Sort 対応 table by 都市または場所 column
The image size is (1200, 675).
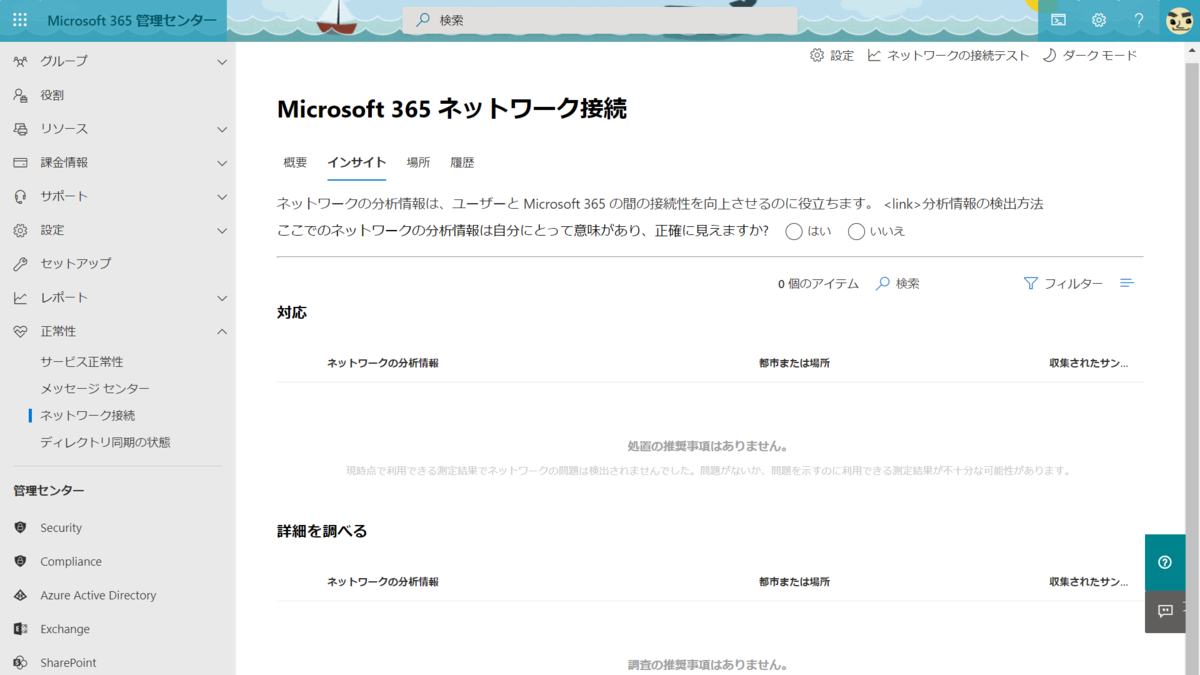pyautogui.click(x=794, y=363)
